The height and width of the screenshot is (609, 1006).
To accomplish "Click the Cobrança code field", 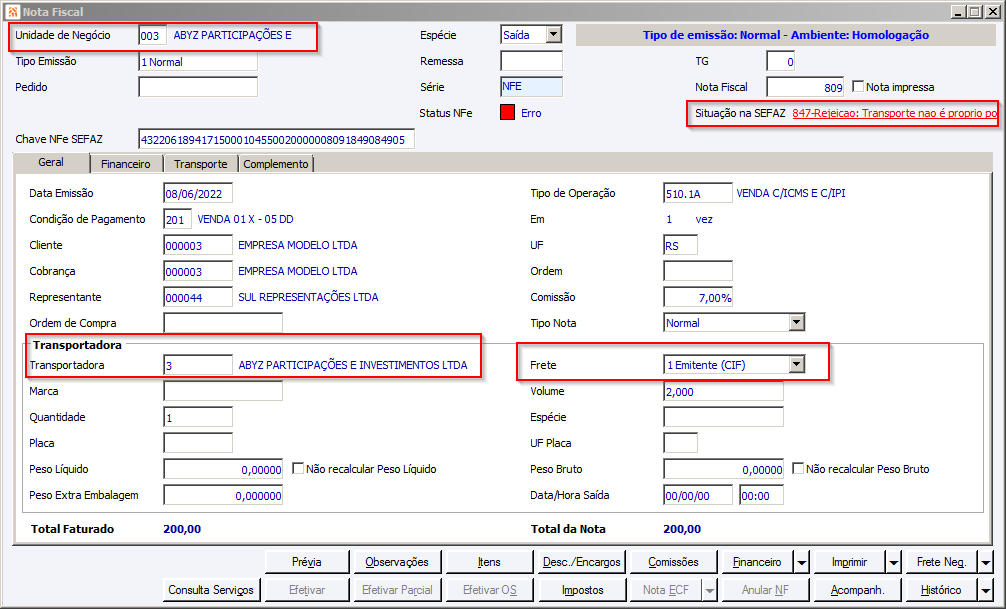I will click(x=198, y=271).
